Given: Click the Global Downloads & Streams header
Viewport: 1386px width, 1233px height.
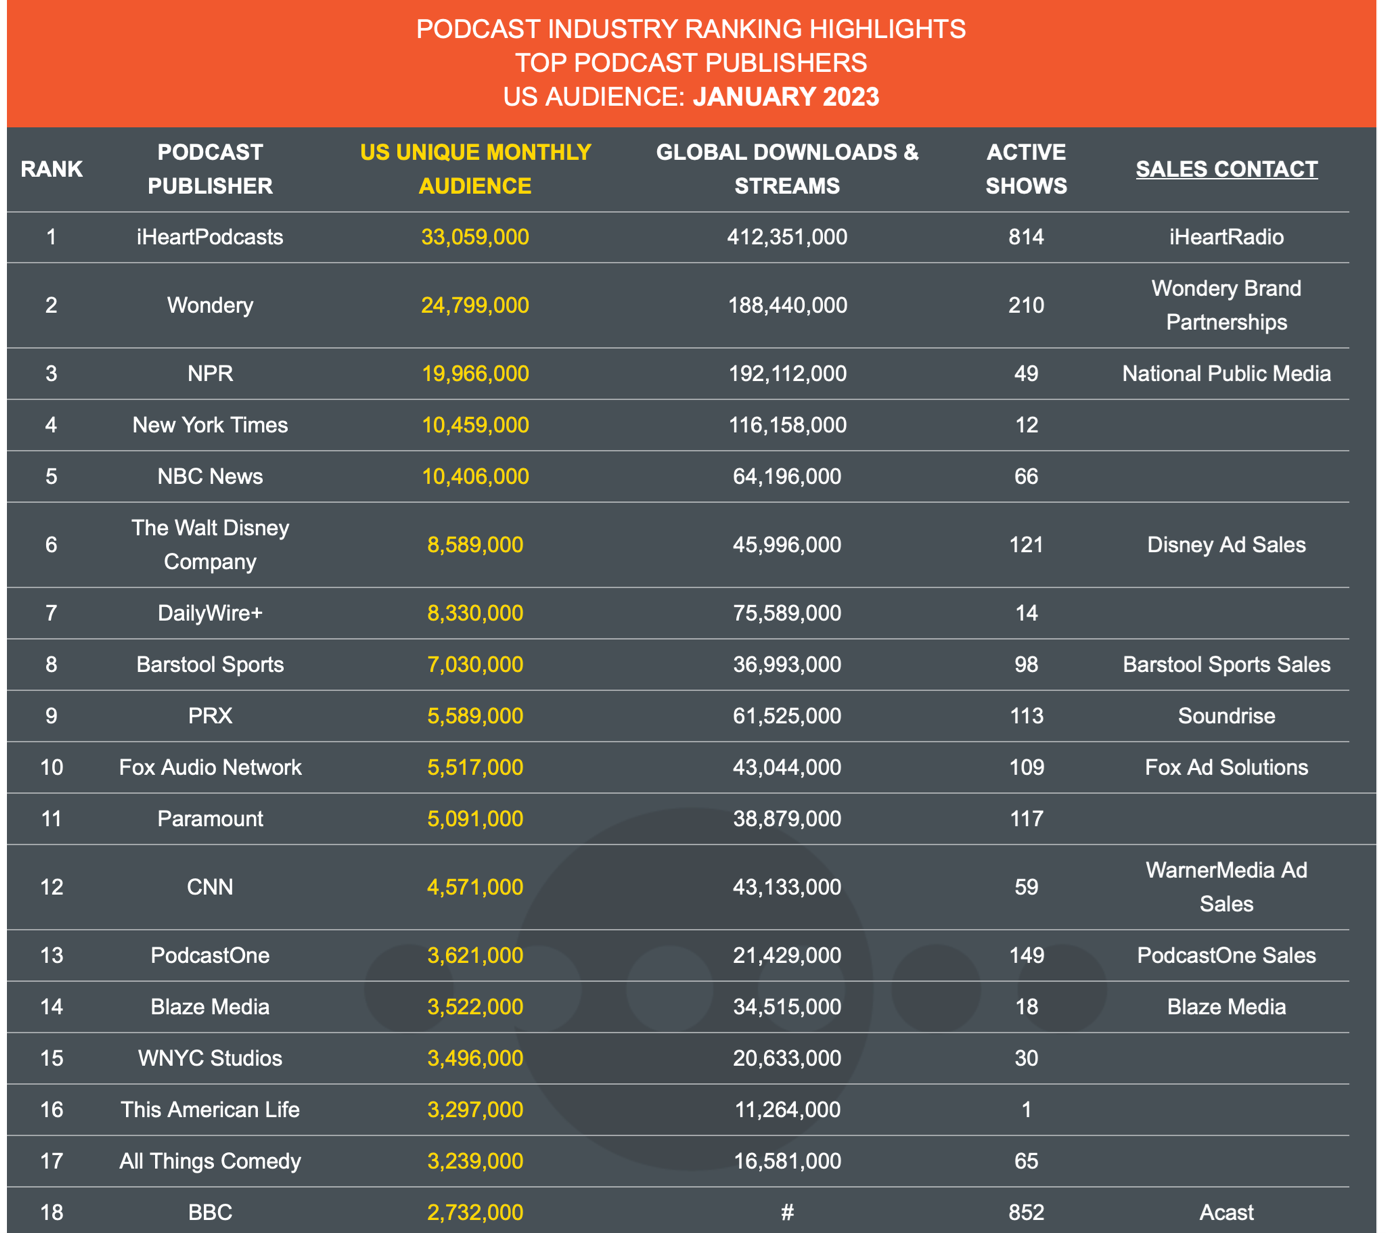Looking at the screenshot, I should click(787, 169).
